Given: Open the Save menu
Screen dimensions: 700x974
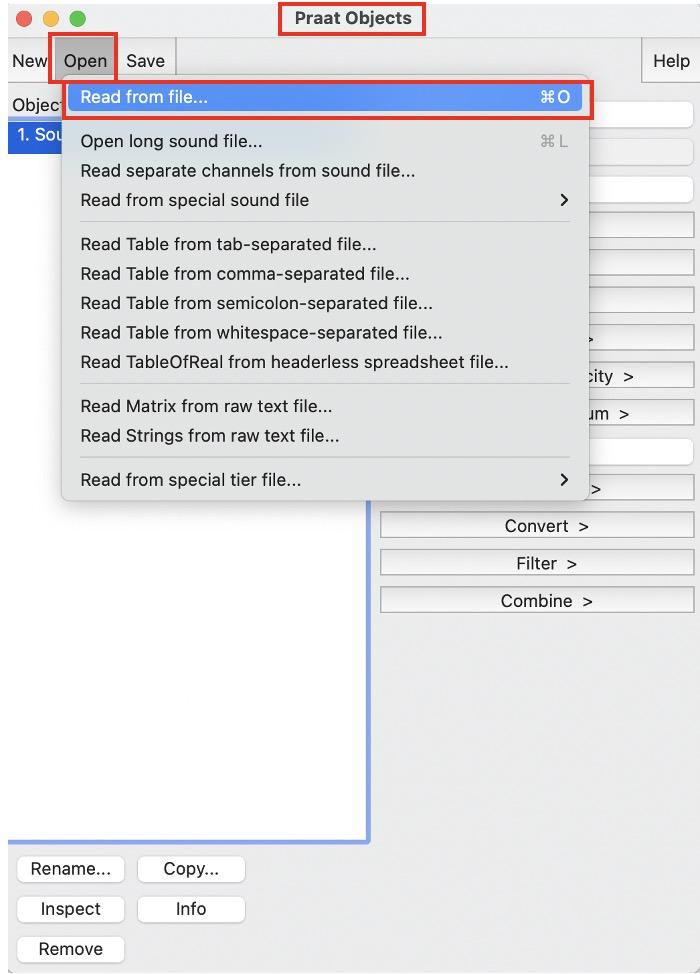Looking at the screenshot, I should click(x=145, y=61).
